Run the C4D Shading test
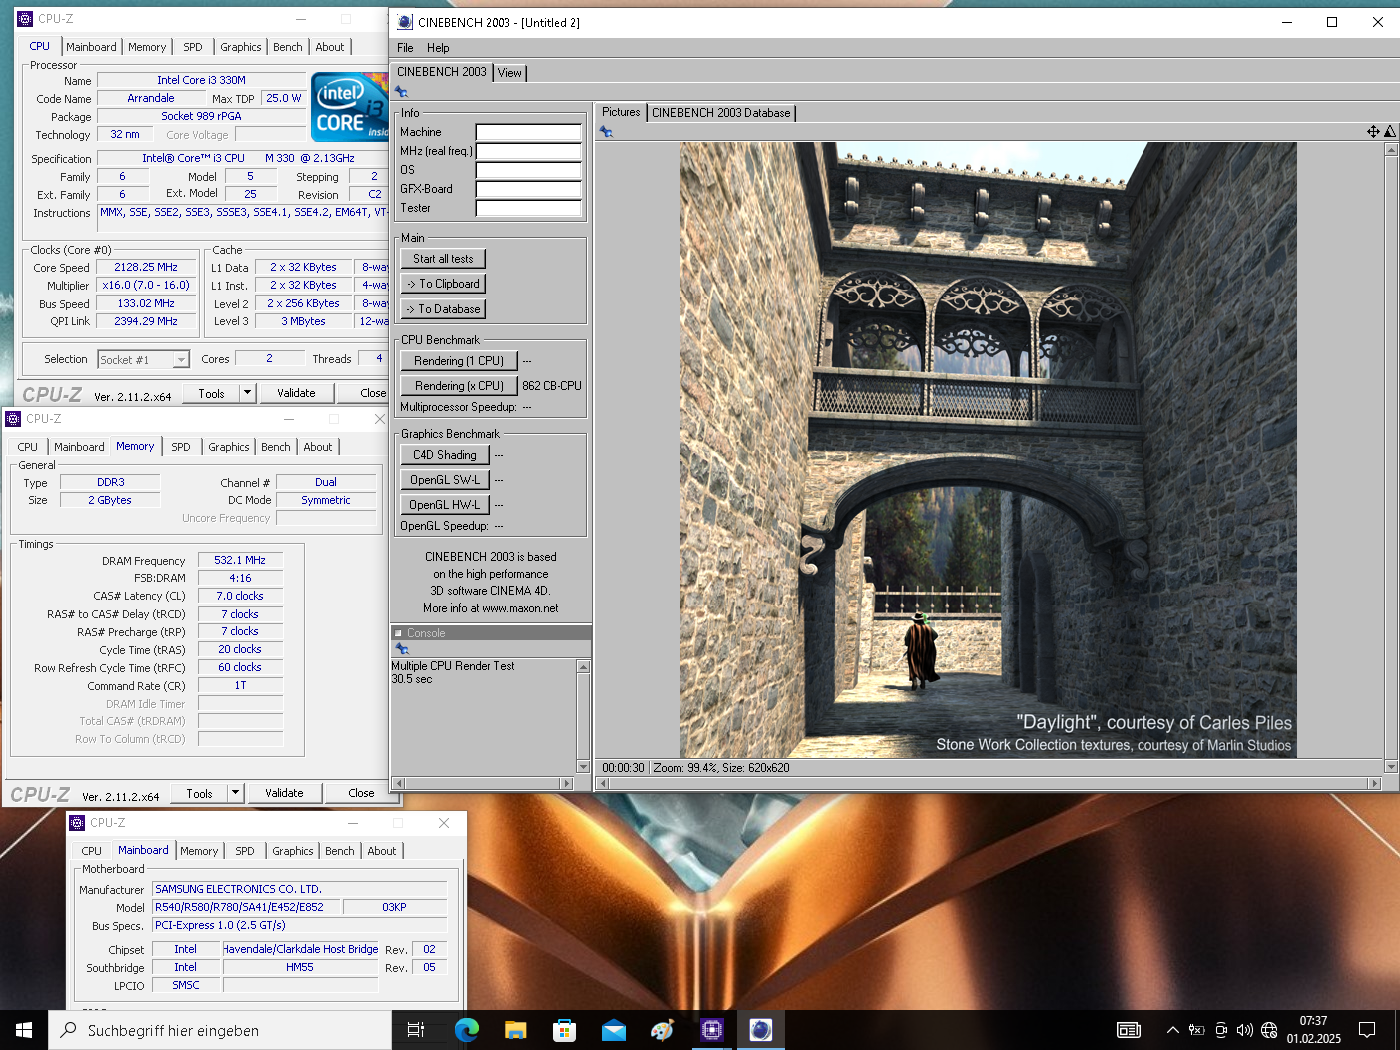Image resolution: width=1400 pixels, height=1050 pixels. [x=445, y=455]
